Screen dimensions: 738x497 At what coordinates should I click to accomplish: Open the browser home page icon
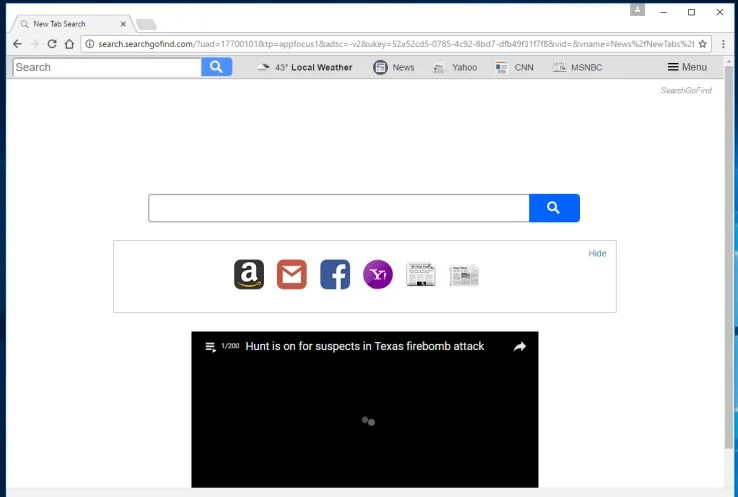[x=69, y=44]
